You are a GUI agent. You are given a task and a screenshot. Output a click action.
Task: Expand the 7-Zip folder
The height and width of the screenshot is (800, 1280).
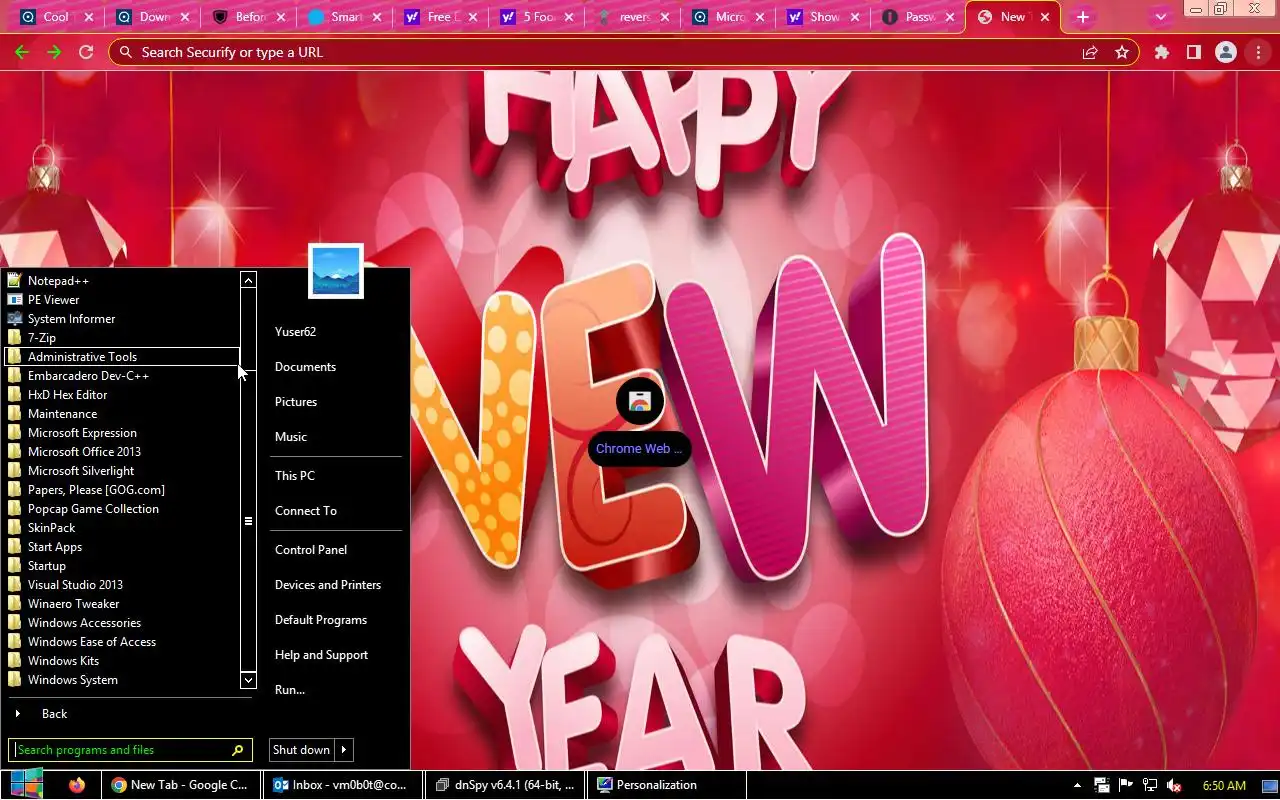[x=122, y=338]
